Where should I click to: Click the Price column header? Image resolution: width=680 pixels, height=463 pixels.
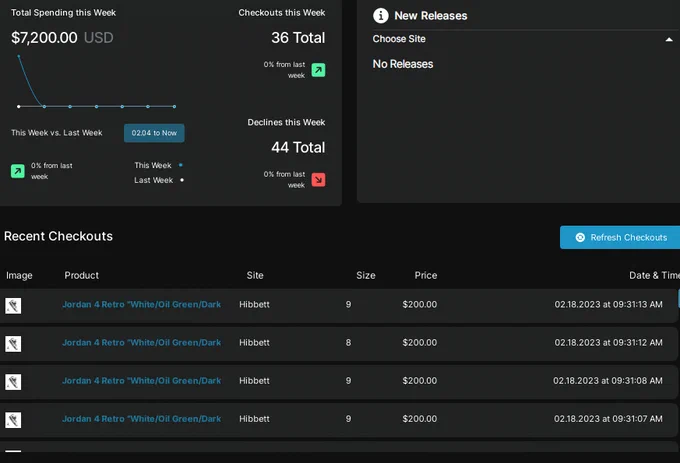coord(425,275)
